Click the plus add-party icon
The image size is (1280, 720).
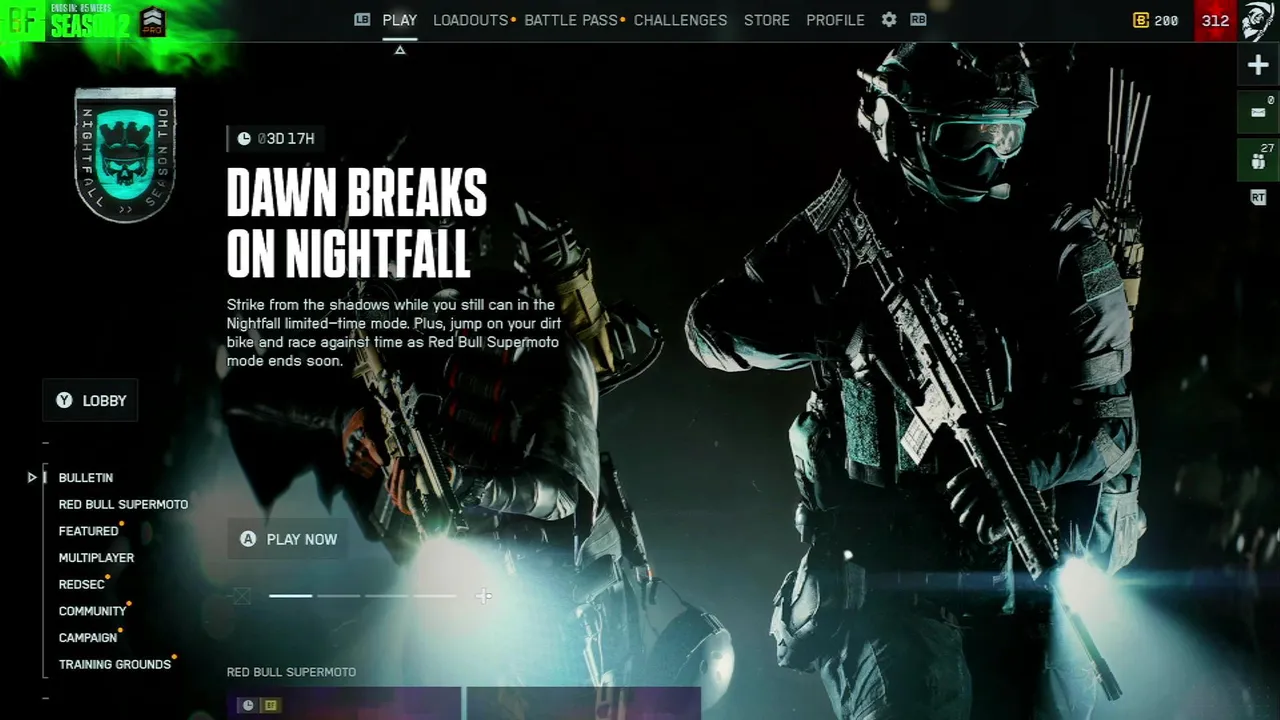[x=1258, y=65]
